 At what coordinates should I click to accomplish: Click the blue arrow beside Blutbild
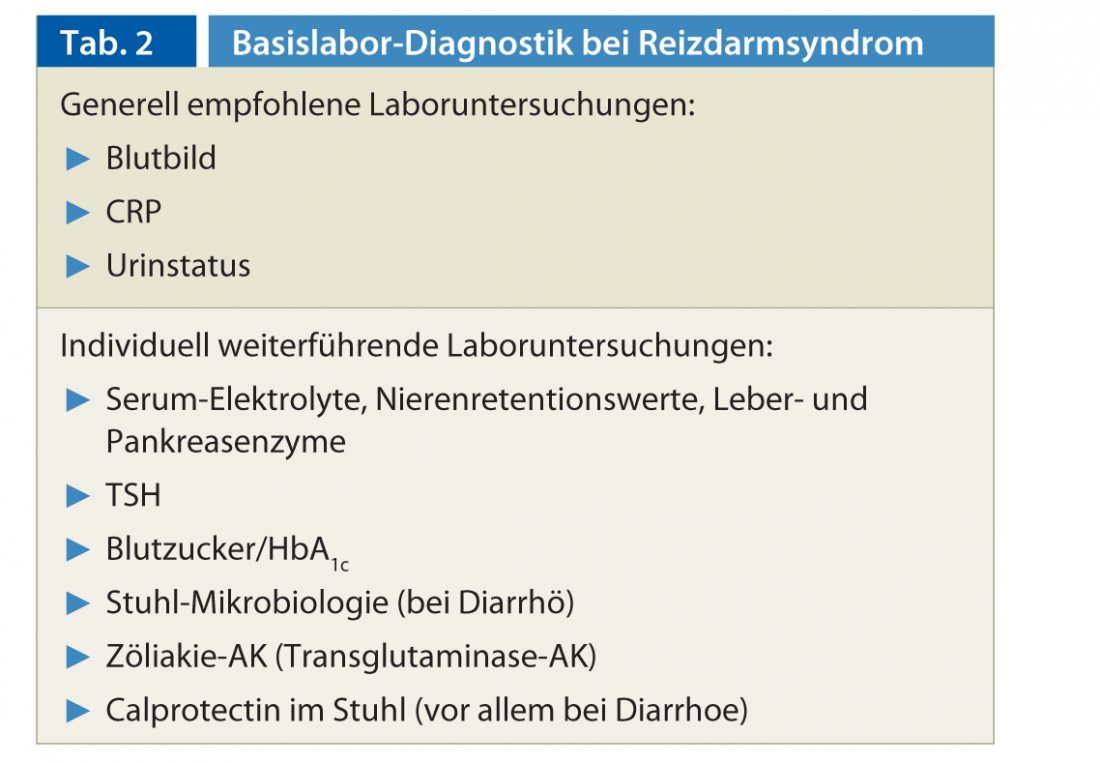click(78, 159)
